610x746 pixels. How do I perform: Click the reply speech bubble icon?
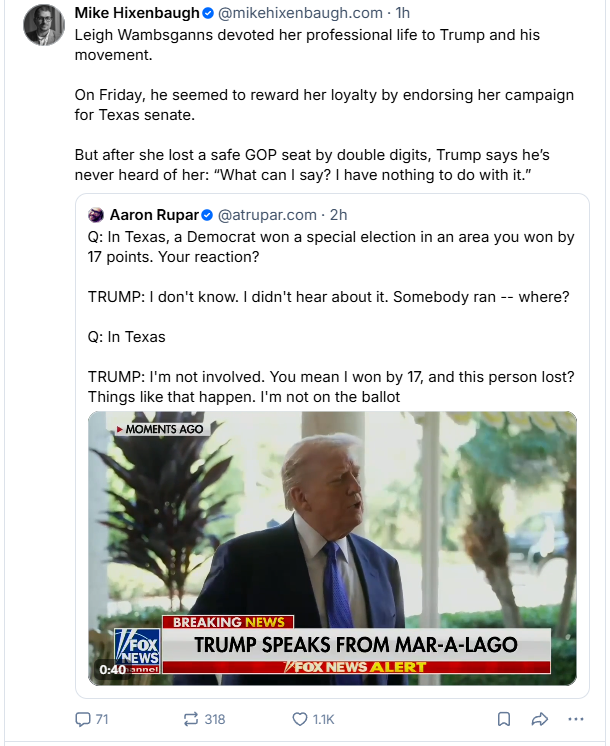(83, 719)
